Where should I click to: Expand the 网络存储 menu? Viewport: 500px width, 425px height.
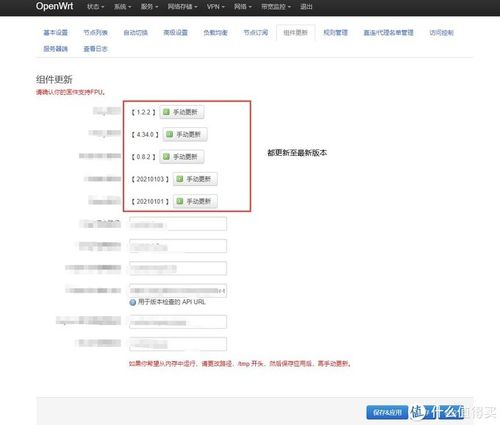[x=183, y=6]
